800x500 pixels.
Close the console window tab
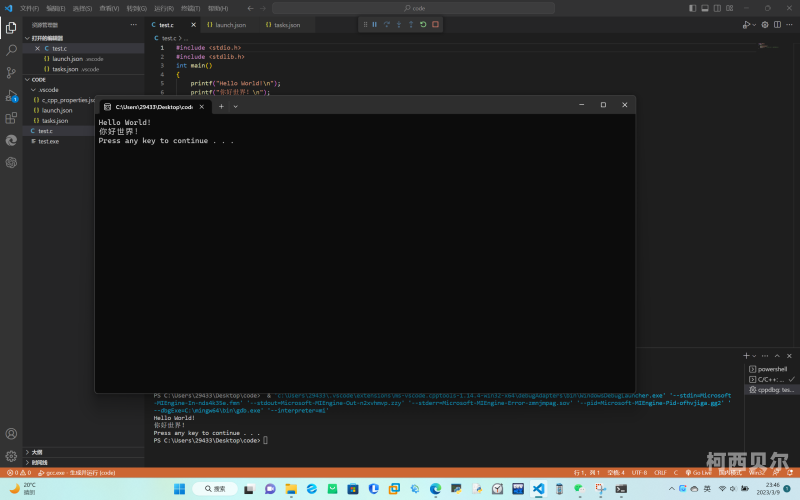pyautogui.click(x=202, y=107)
